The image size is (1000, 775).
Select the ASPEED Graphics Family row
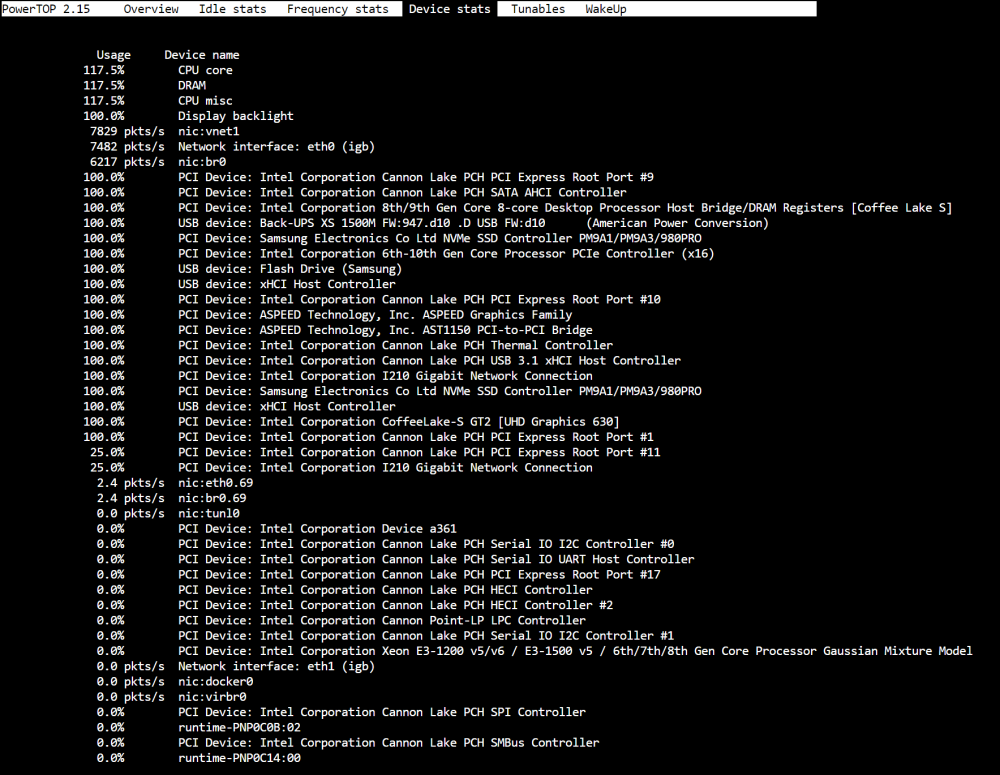pos(328,315)
